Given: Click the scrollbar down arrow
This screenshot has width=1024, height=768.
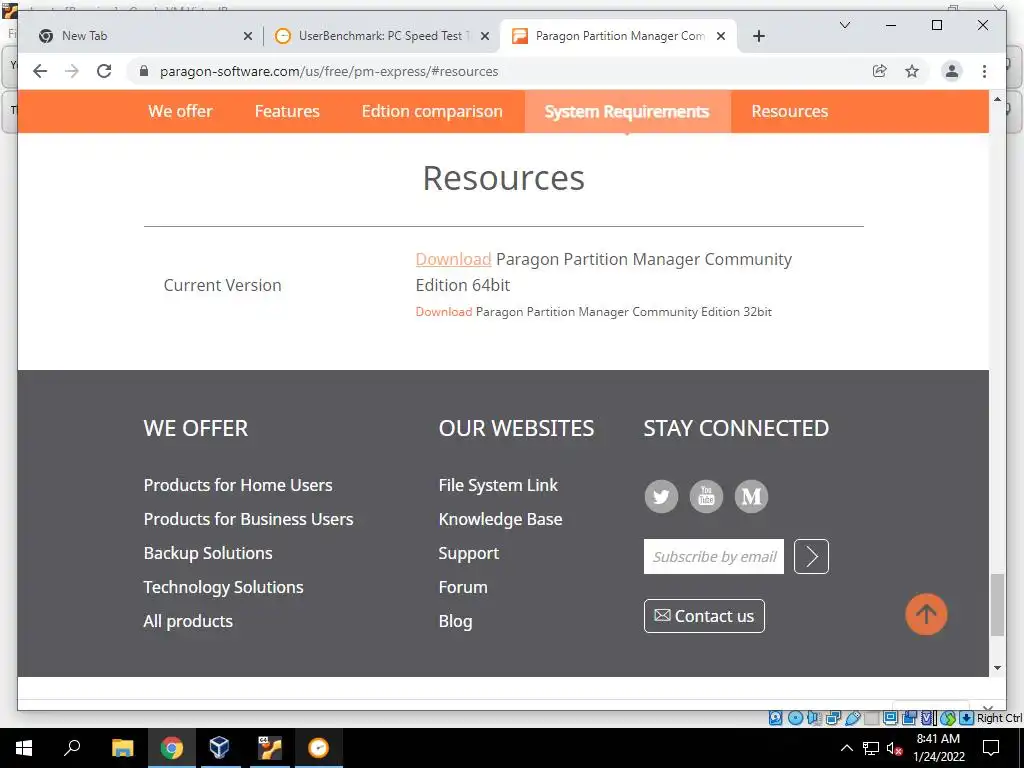Looking at the screenshot, I should click(x=997, y=667).
